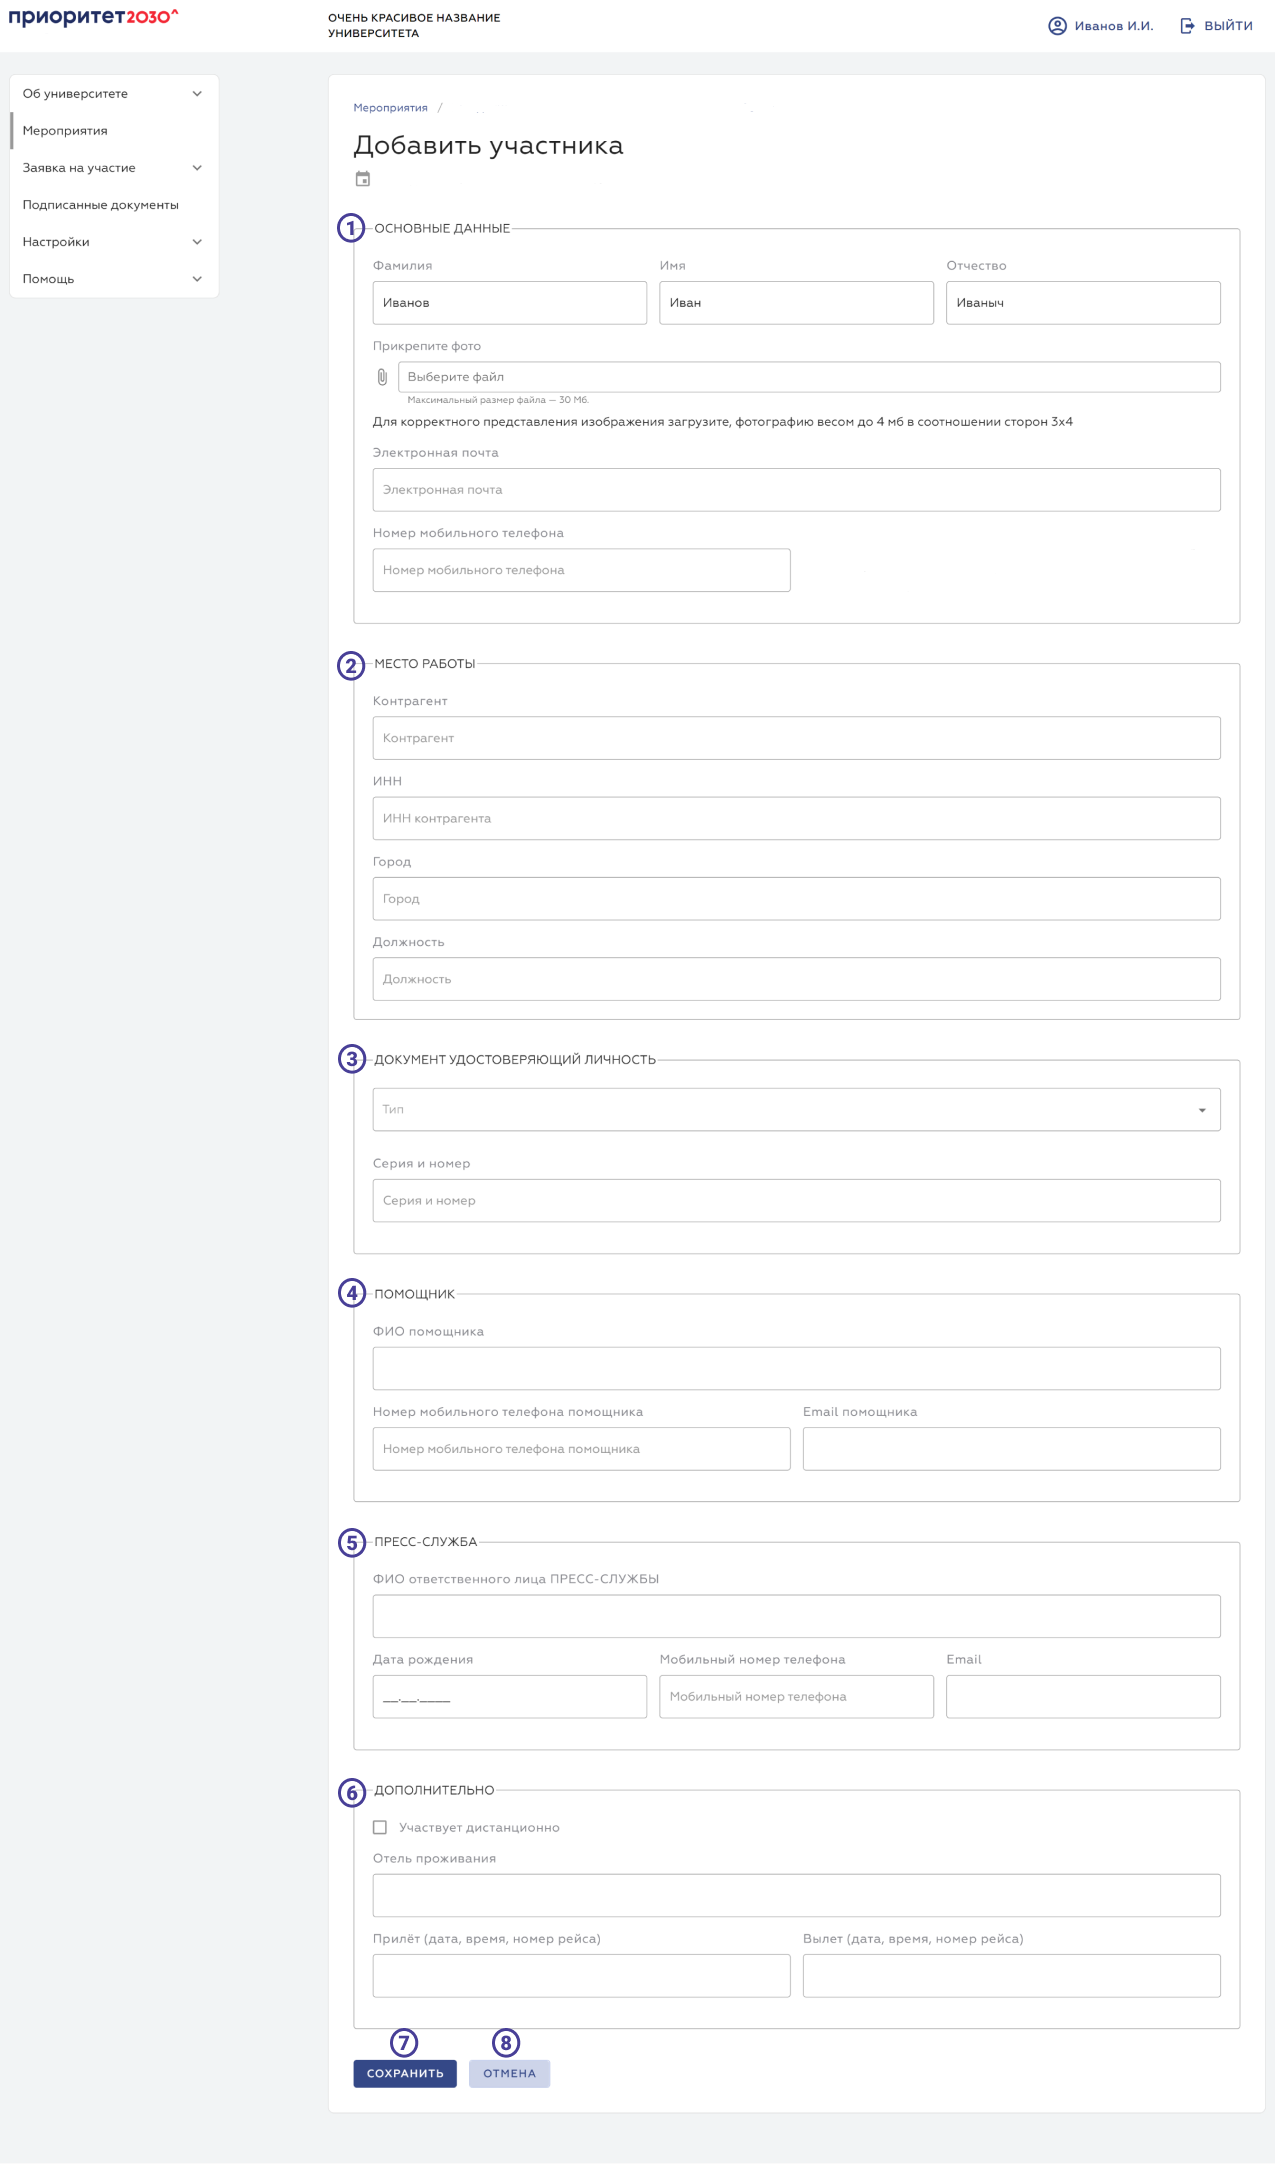Click the paperclip attach photo icon
This screenshot has height=2164, width=1275.
click(382, 377)
